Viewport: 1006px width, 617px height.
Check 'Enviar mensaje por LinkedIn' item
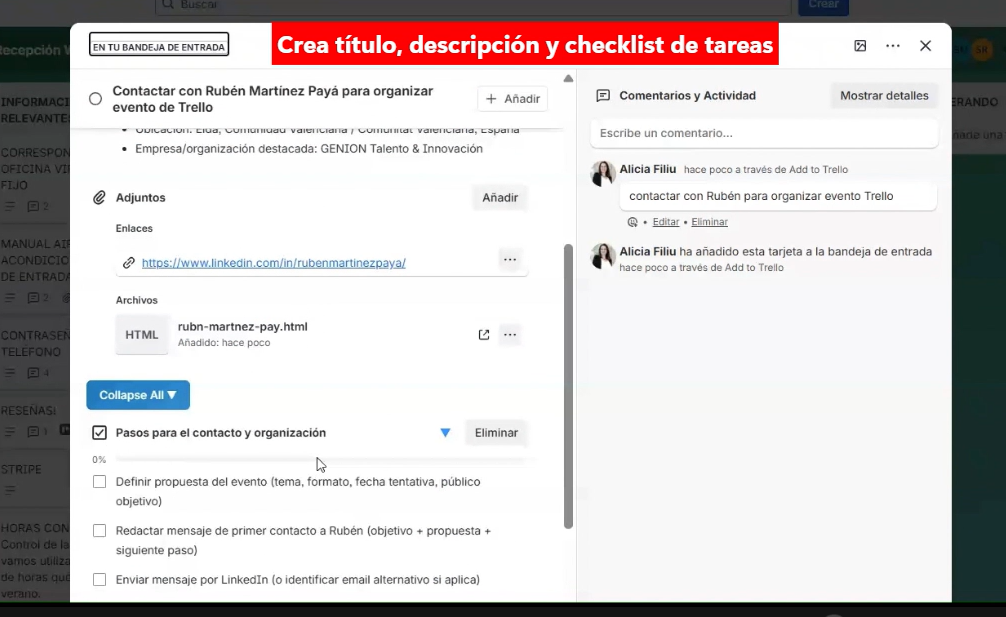[x=99, y=580]
